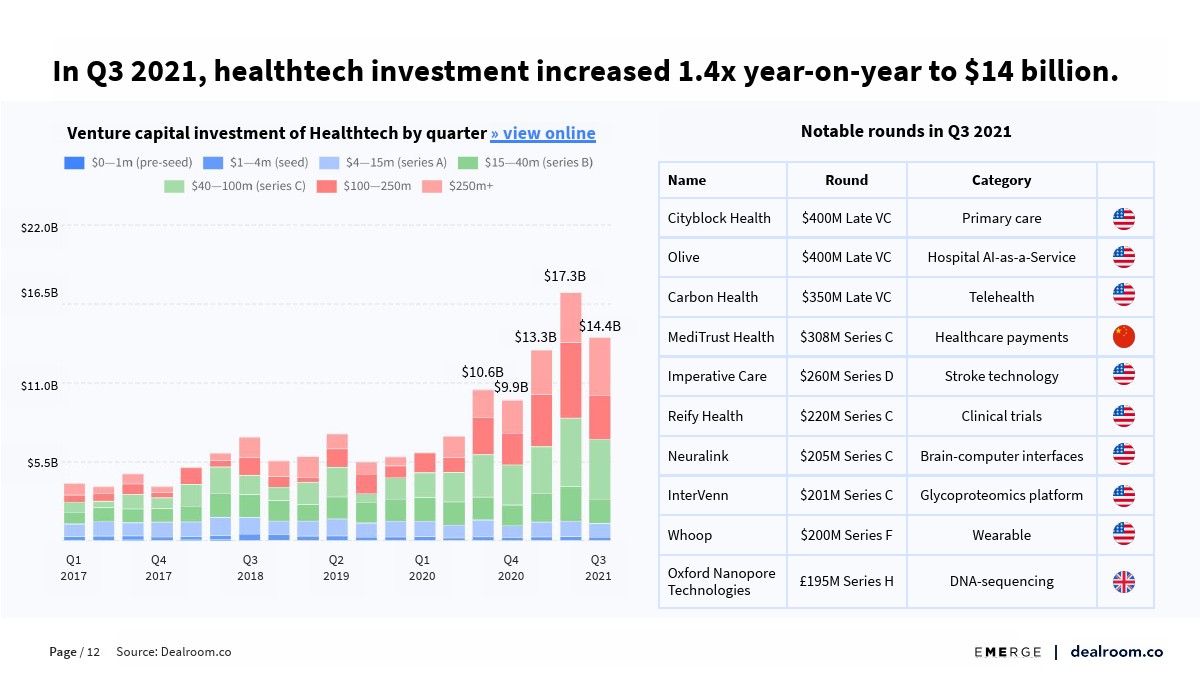Click the dealroom.co logo in the footer
1200x675 pixels.
tap(1116, 652)
